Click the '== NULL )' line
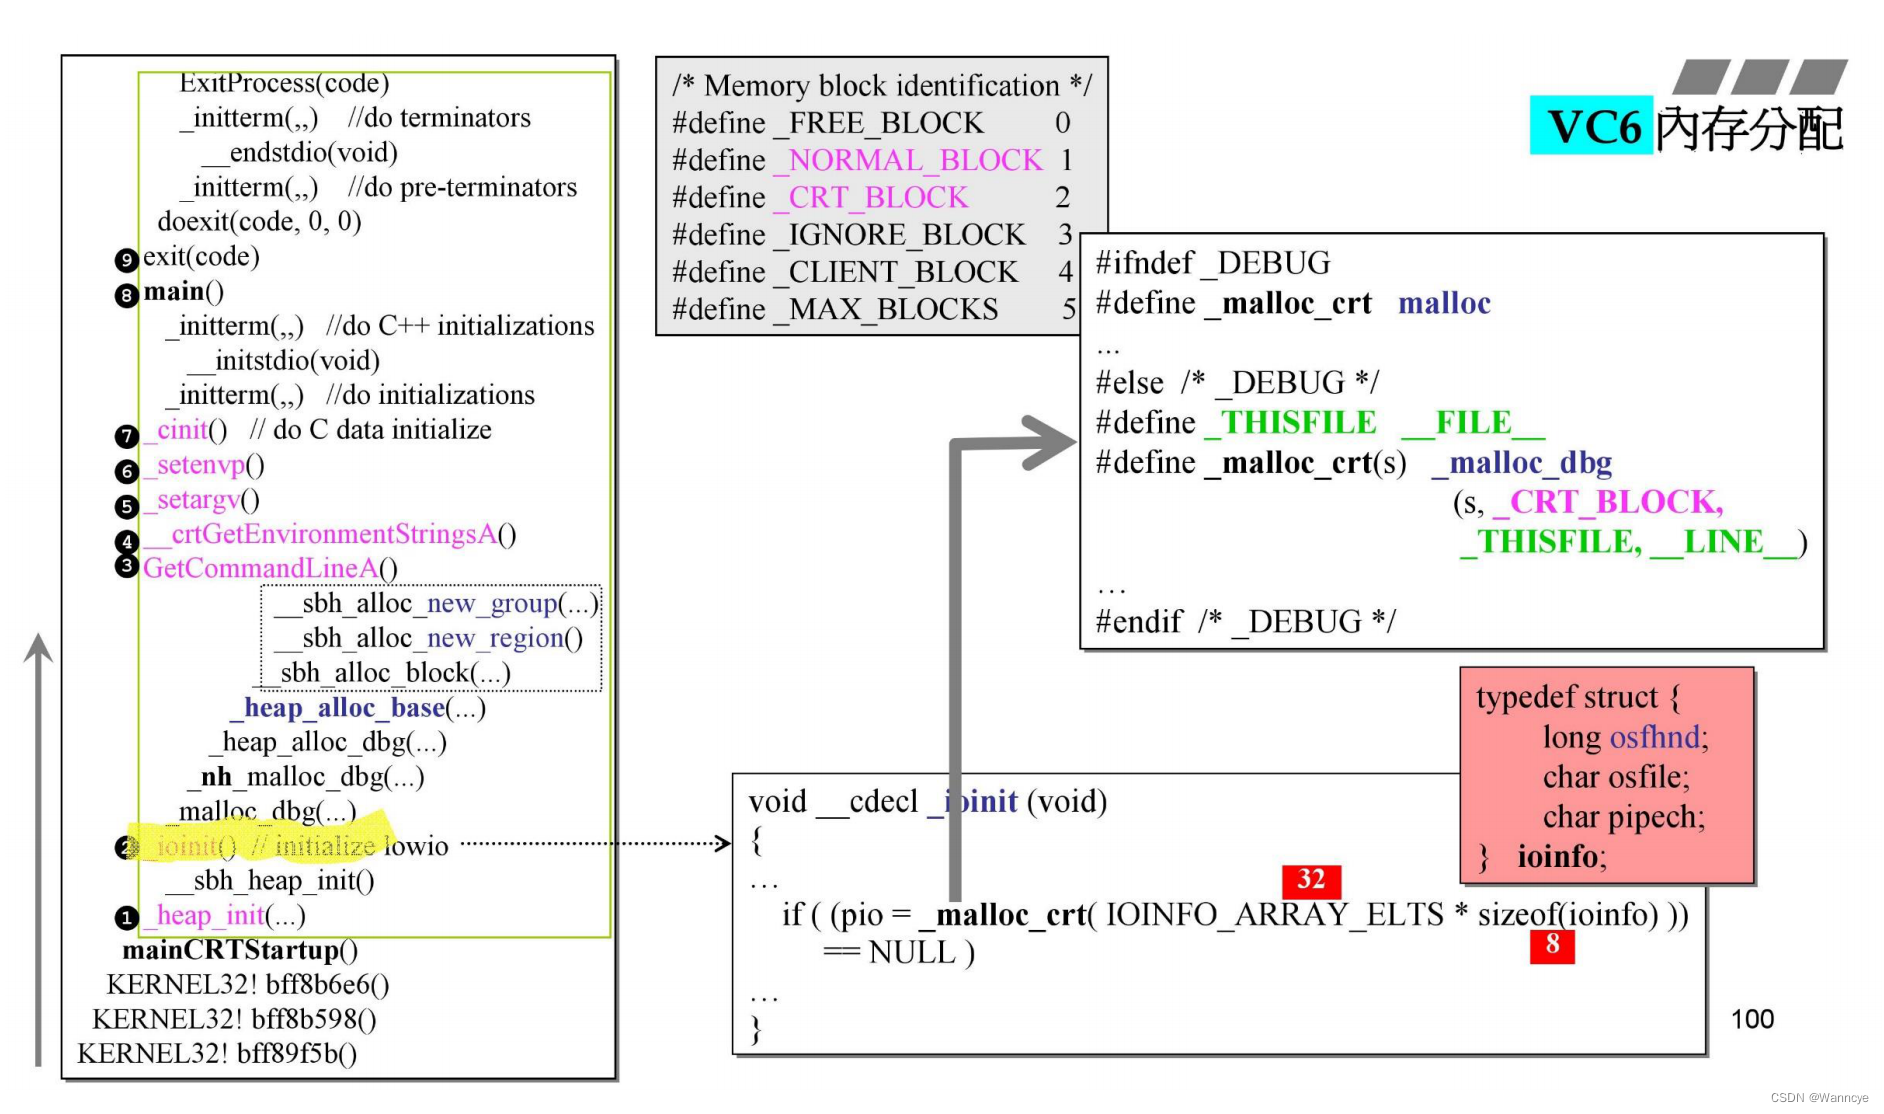The height and width of the screenshot is (1114, 1884). [x=899, y=953]
